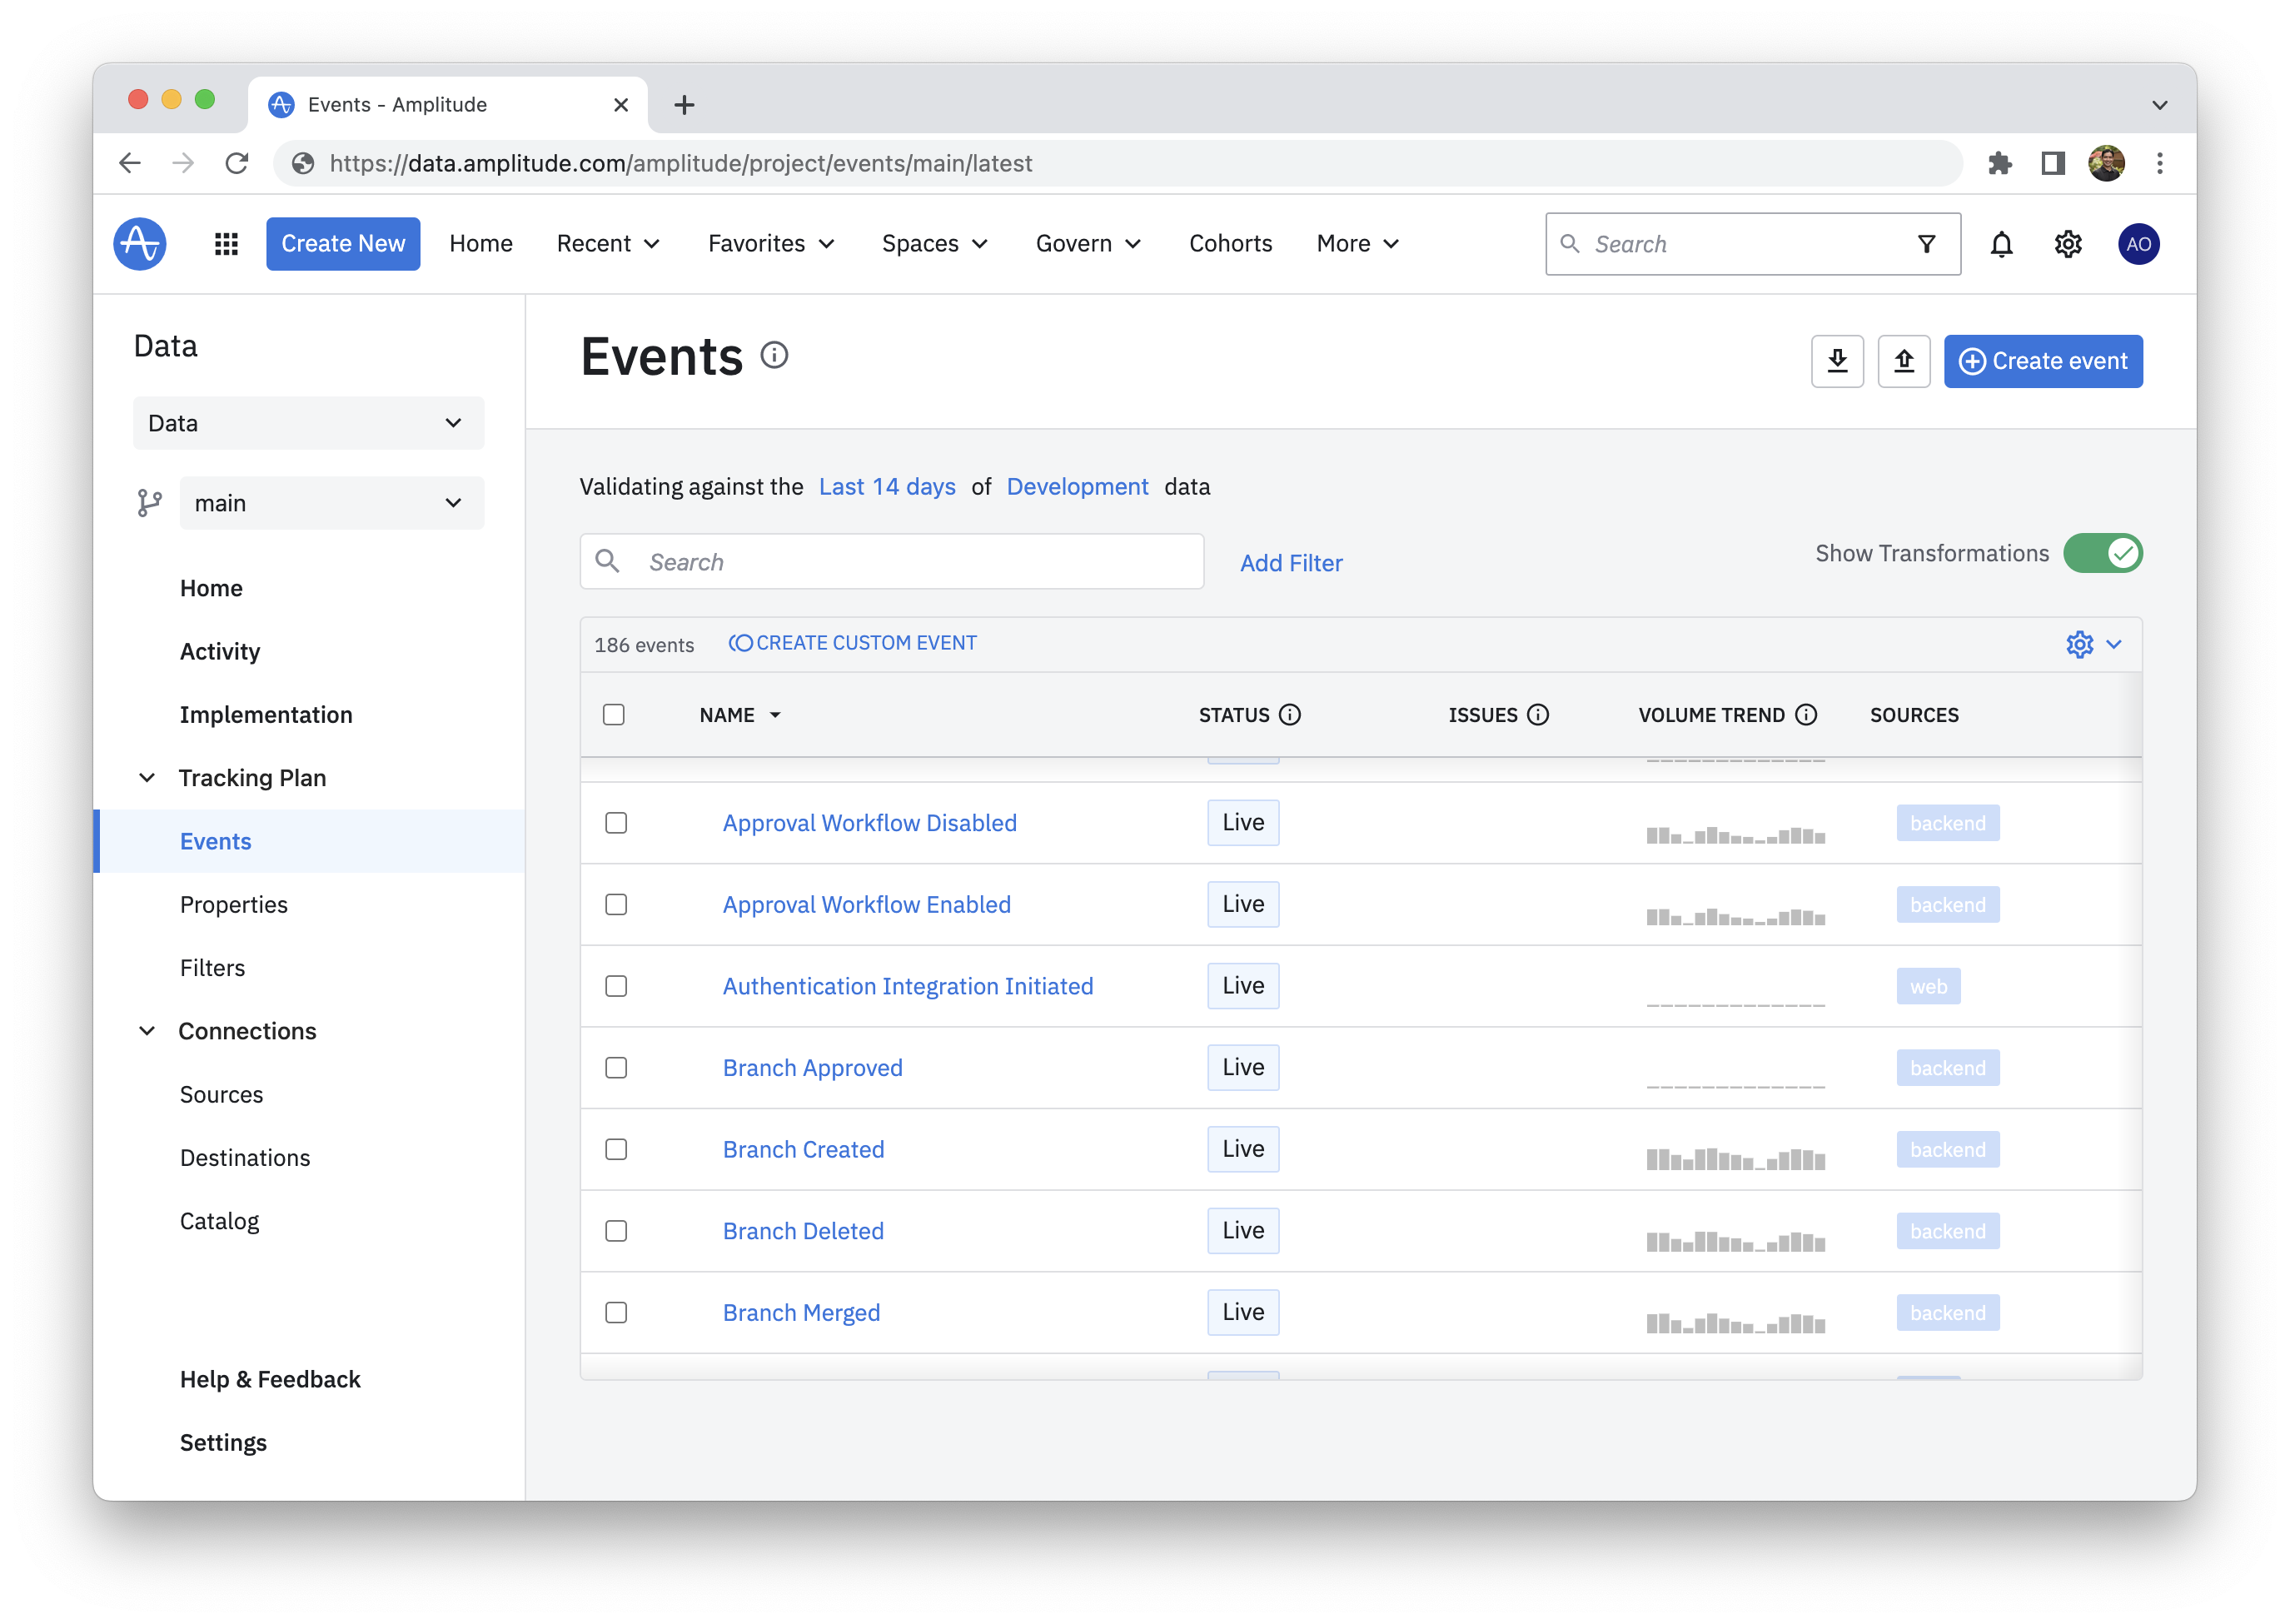Check the Branch Created row checkbox

tap(616, 1149)
